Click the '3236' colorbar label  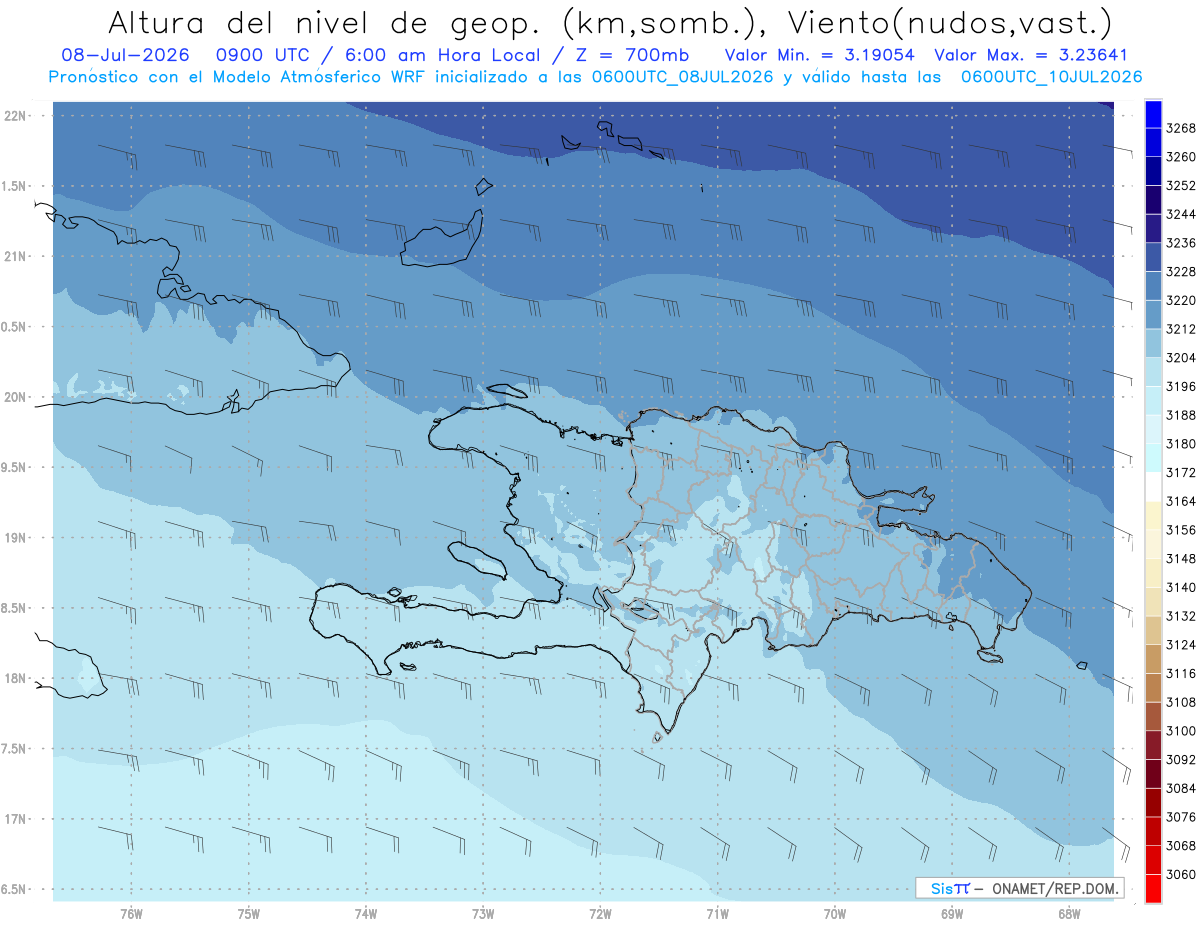[1181, 243]
